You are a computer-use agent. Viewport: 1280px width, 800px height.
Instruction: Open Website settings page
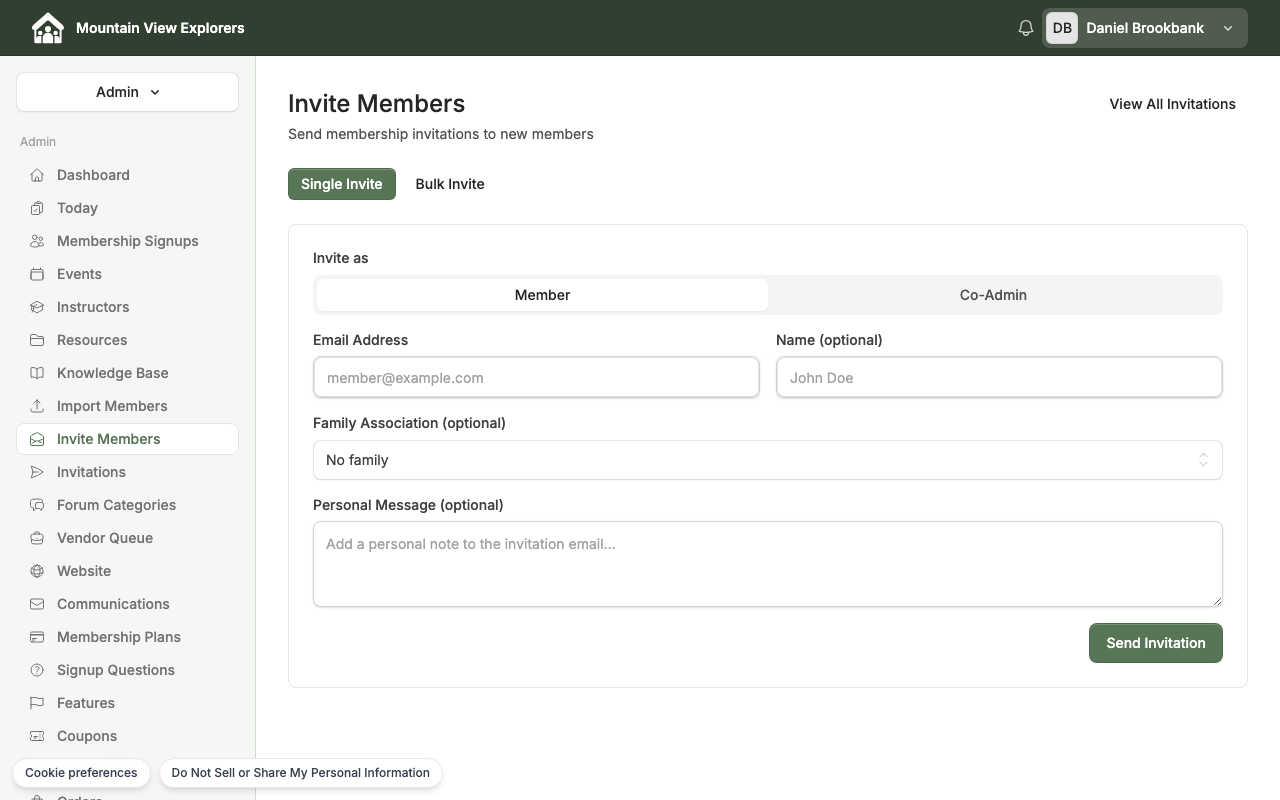point(127,571)
